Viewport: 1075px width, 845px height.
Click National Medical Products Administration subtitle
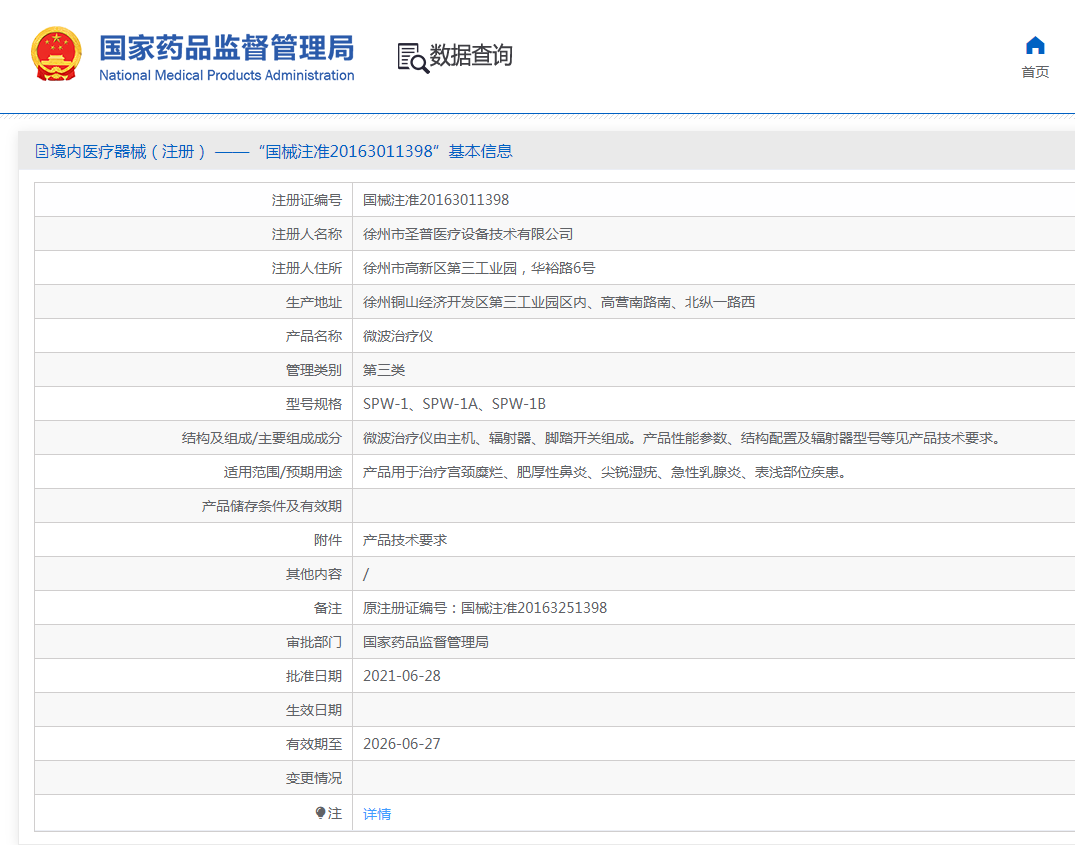click(x=227, y=75)
